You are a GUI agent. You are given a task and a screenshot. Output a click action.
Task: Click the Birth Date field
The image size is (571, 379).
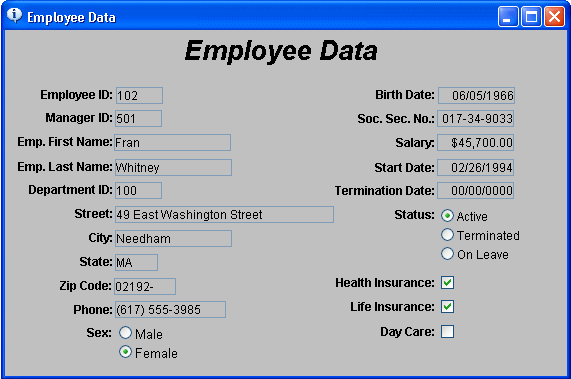[476, 95]
